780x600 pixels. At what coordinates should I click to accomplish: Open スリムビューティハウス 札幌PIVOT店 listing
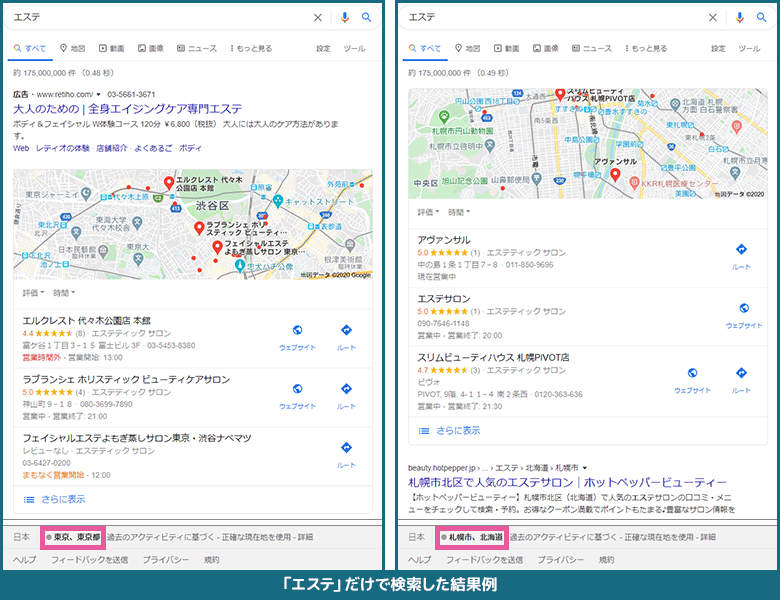pos(493,357)
